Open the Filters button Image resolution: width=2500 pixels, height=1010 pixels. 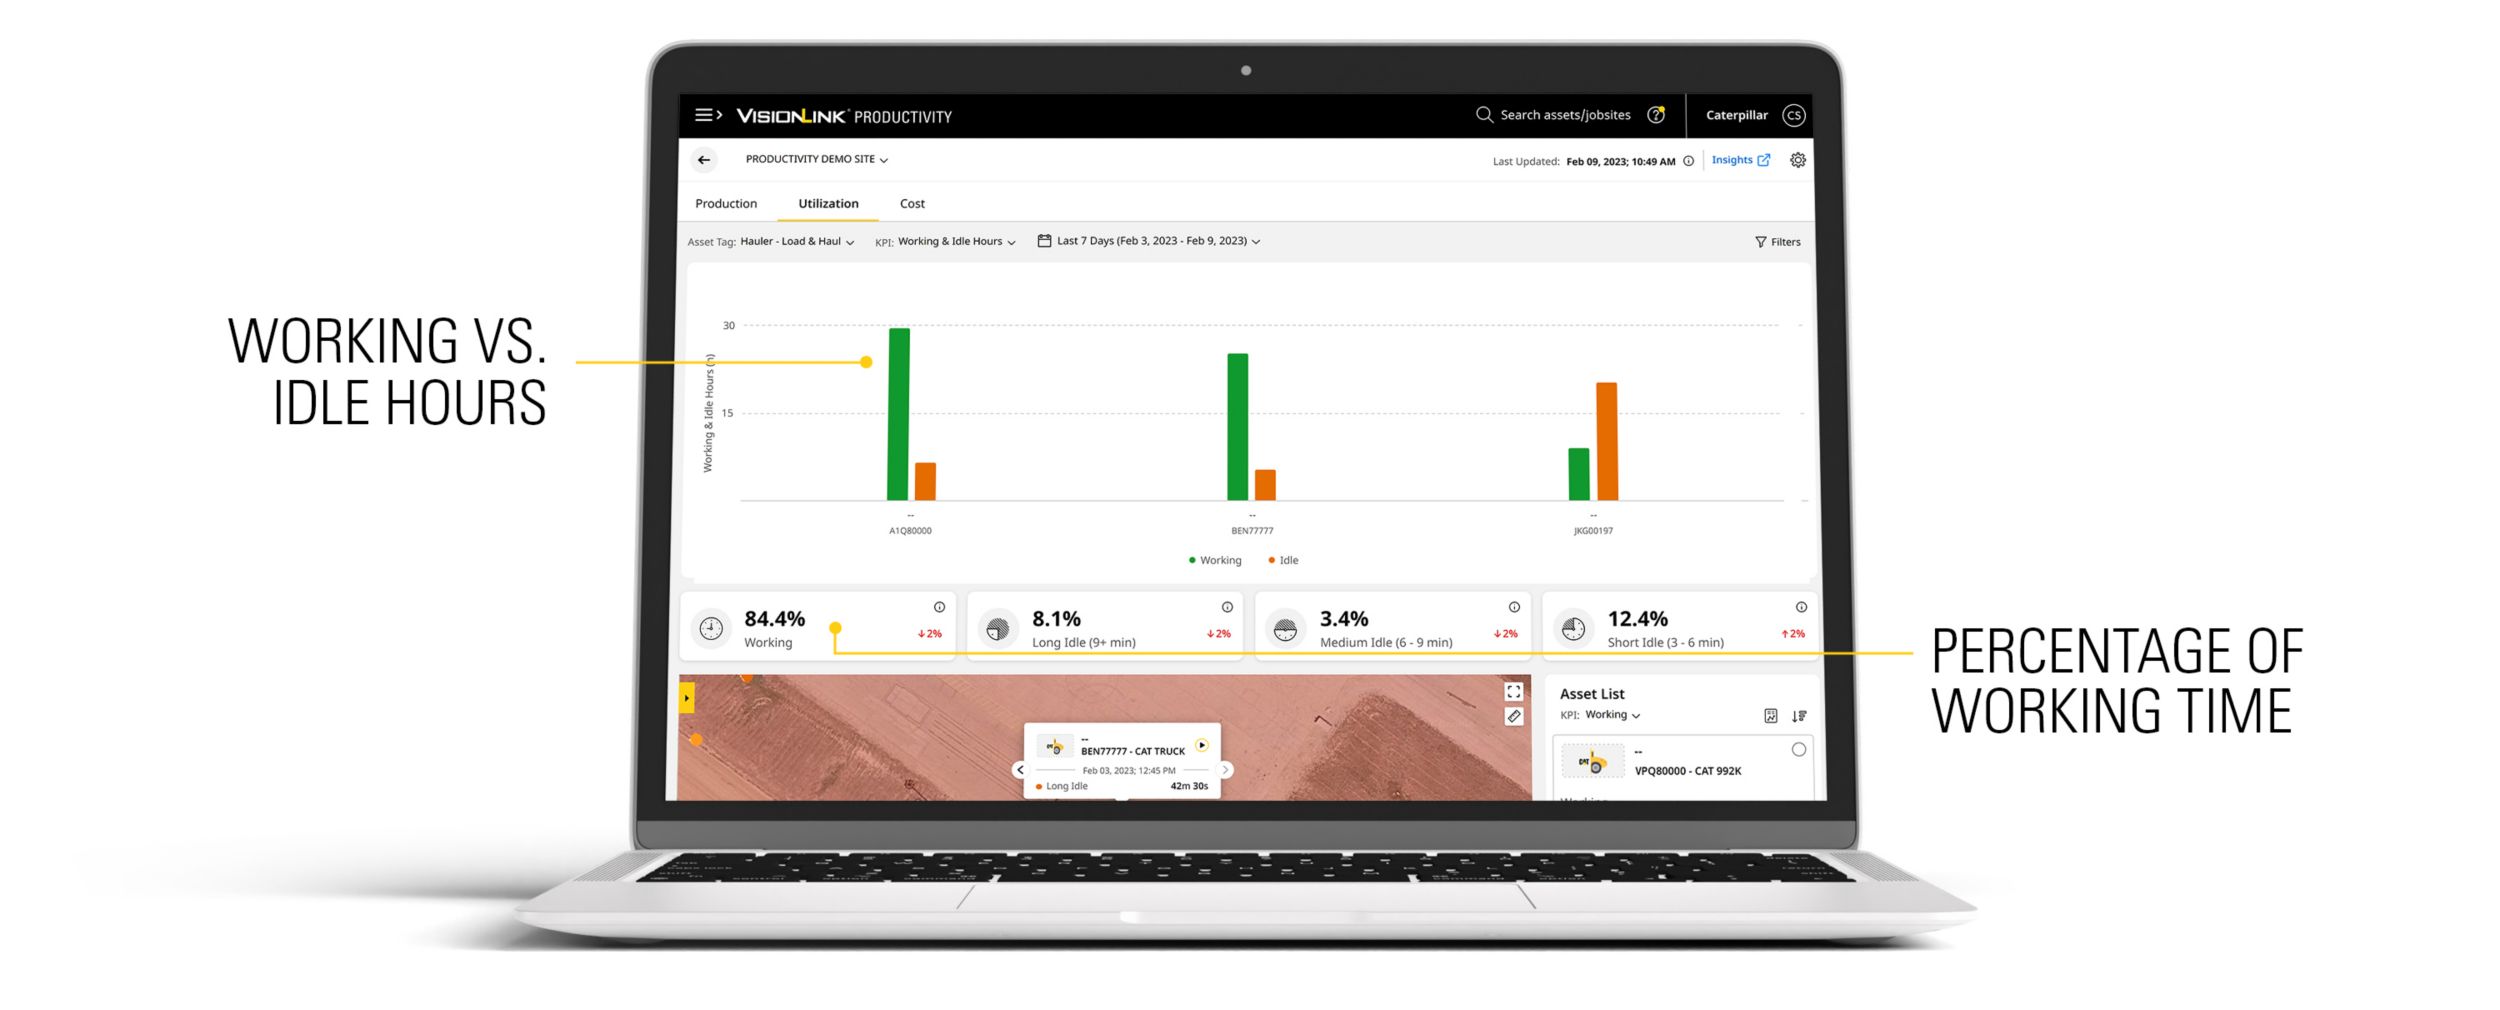[1777, 242]
